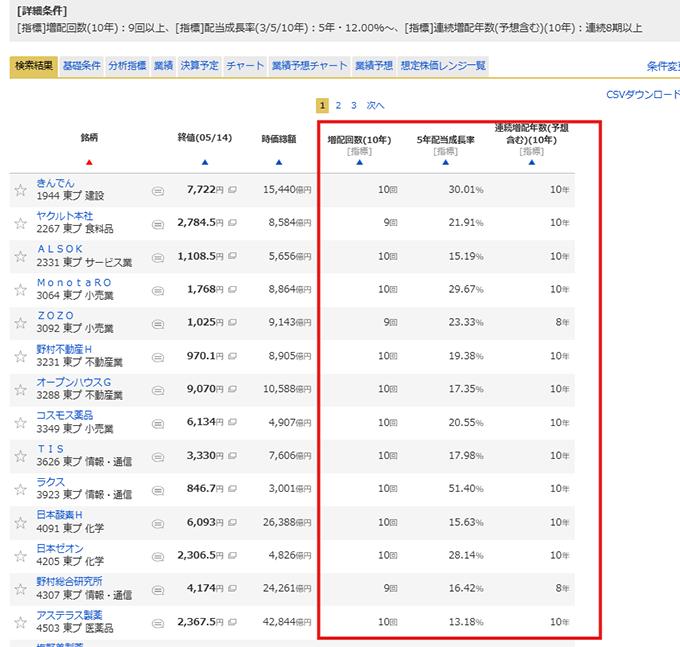Click CSVダウンロード link
Screen dimensions: 680x647
(643, 95)
